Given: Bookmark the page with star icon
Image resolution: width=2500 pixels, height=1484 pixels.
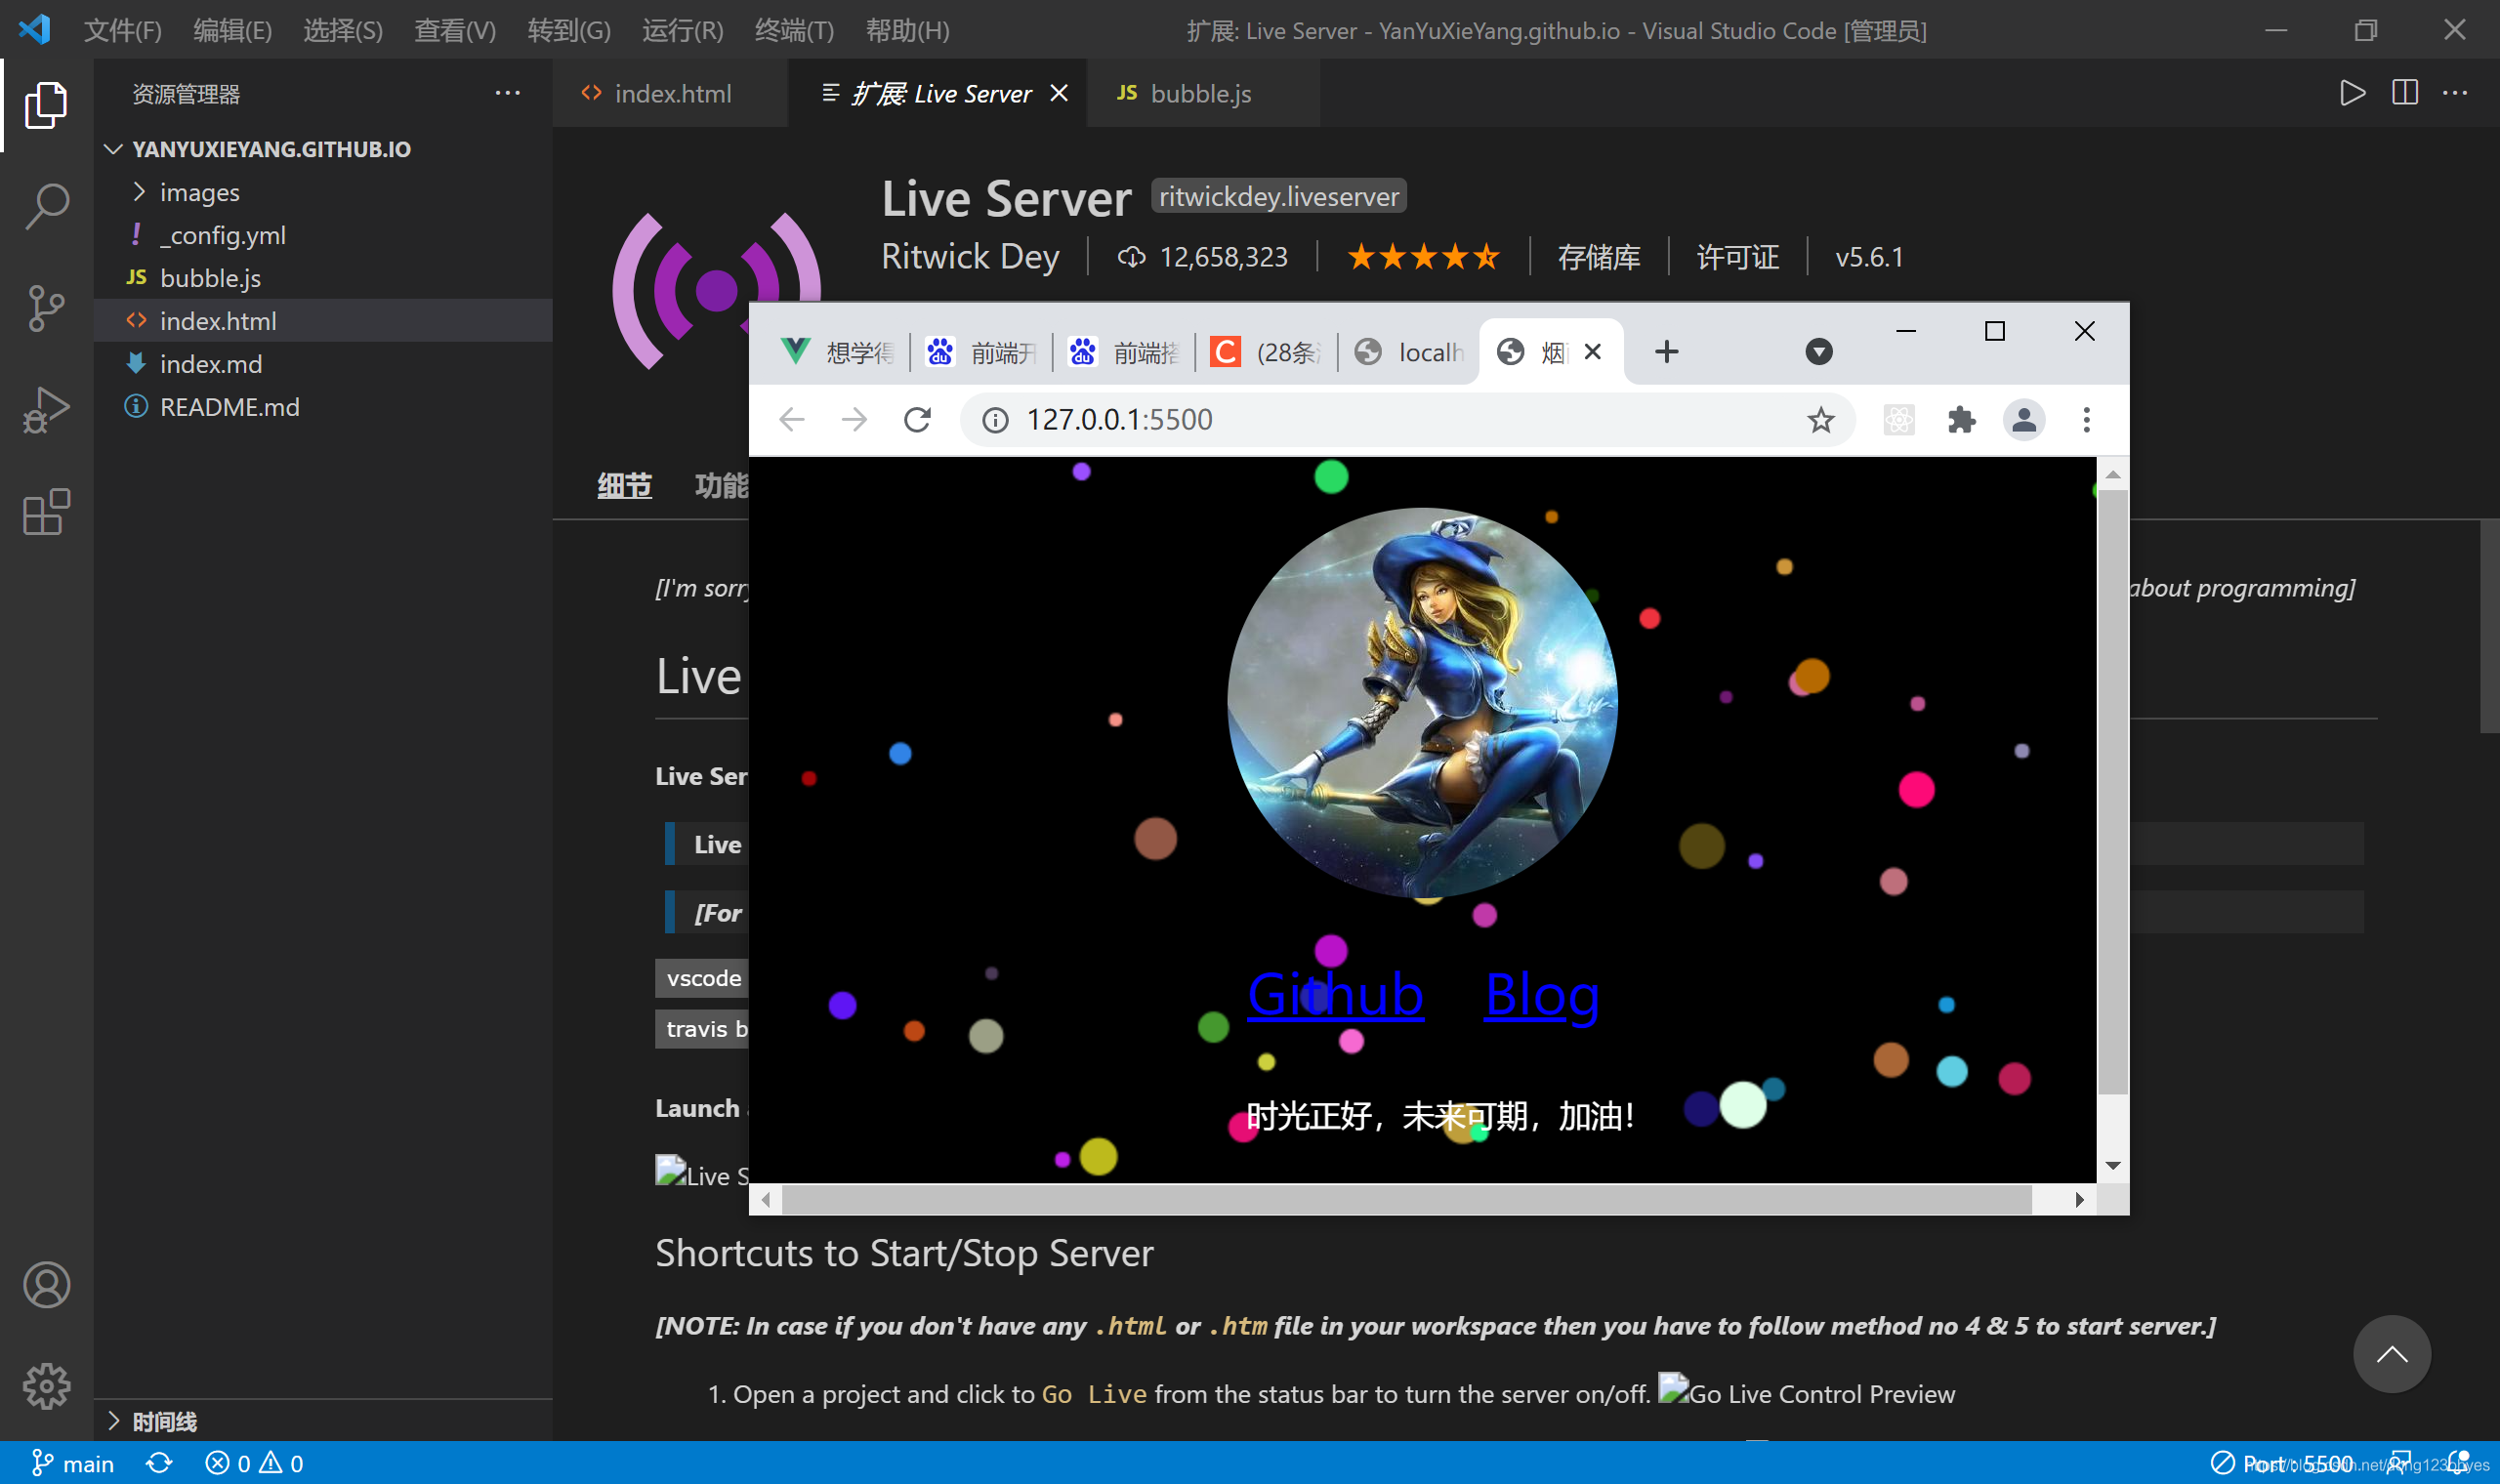Looking at the screenshot, I should point(1820,419).
